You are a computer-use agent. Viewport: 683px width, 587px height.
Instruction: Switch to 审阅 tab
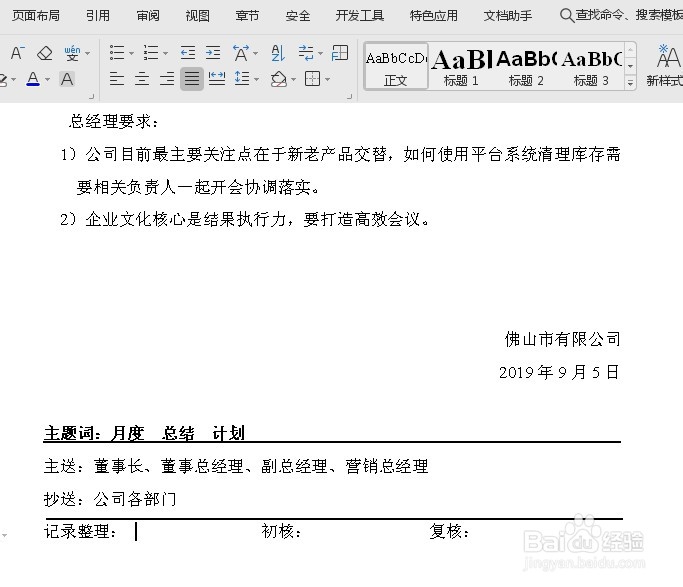click(x=148, y=16)
